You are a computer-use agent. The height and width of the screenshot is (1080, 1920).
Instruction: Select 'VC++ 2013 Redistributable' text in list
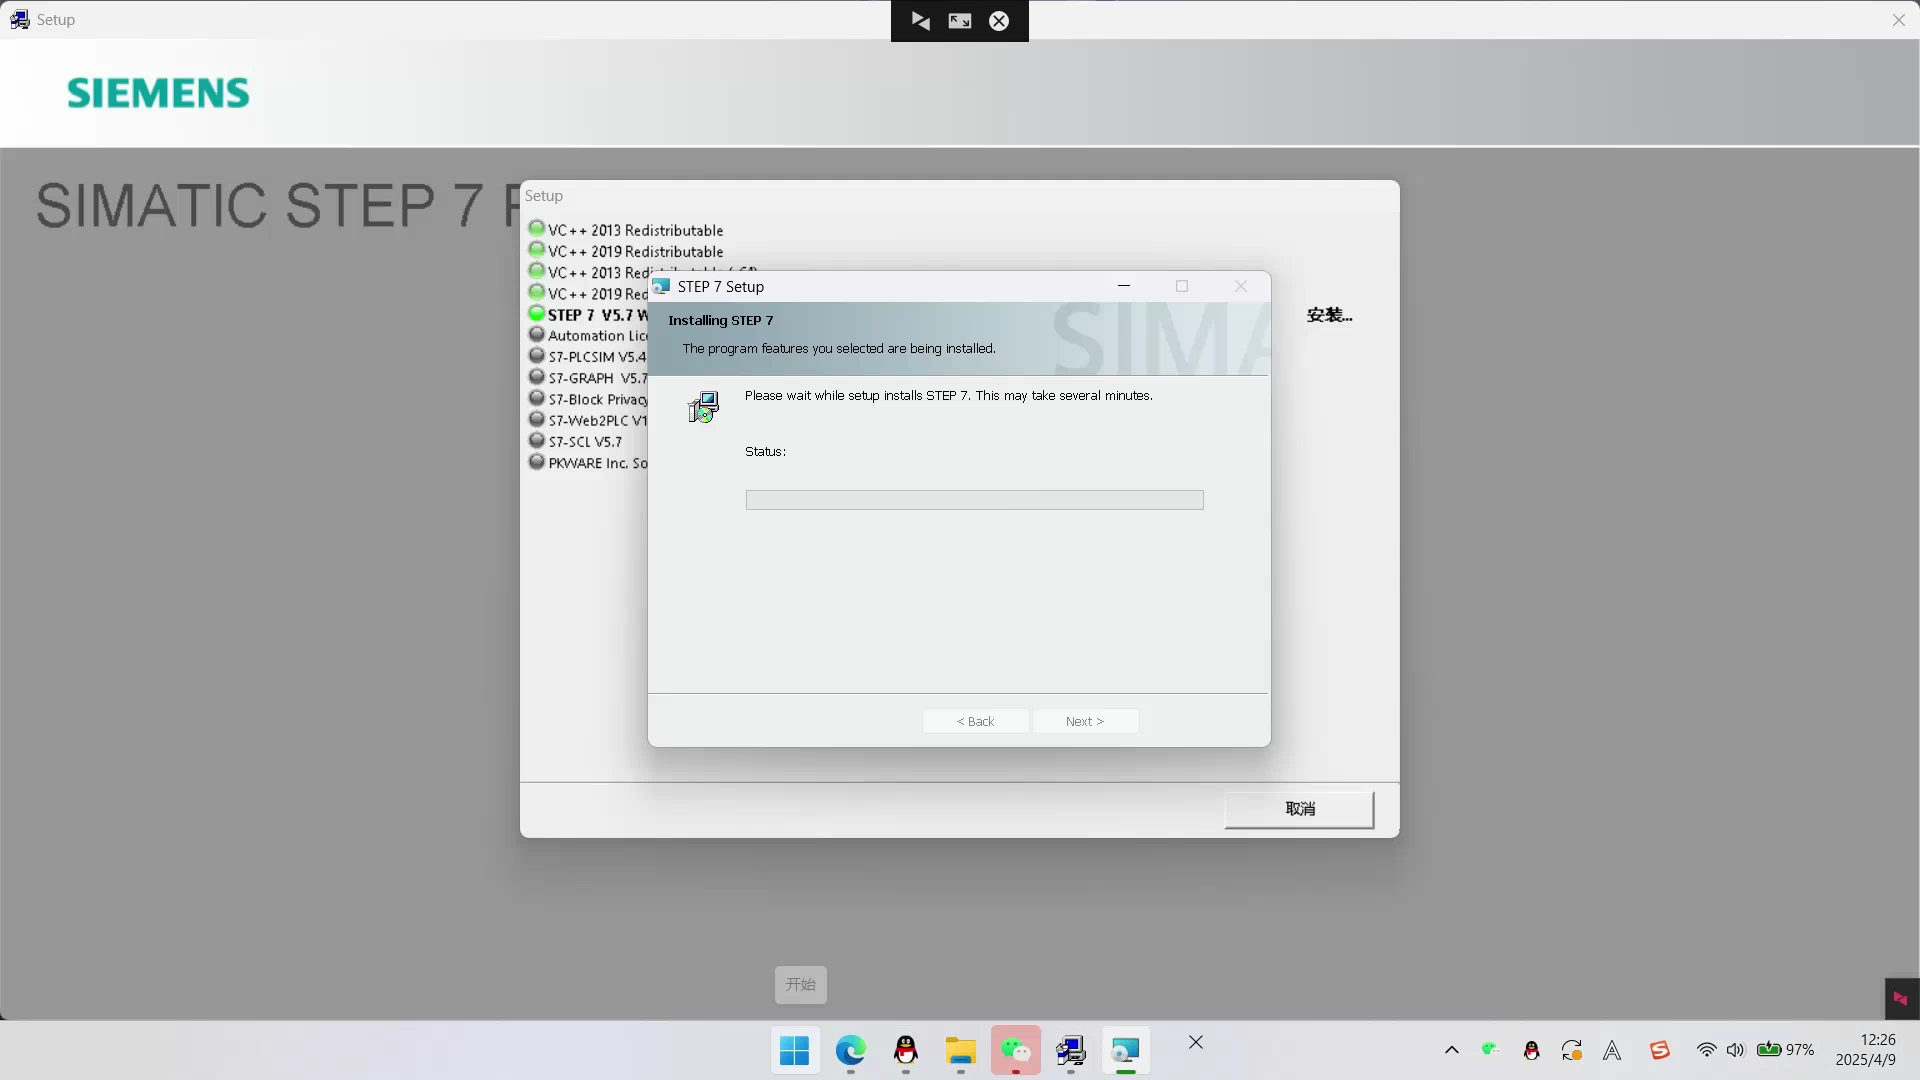coord(635,230)
